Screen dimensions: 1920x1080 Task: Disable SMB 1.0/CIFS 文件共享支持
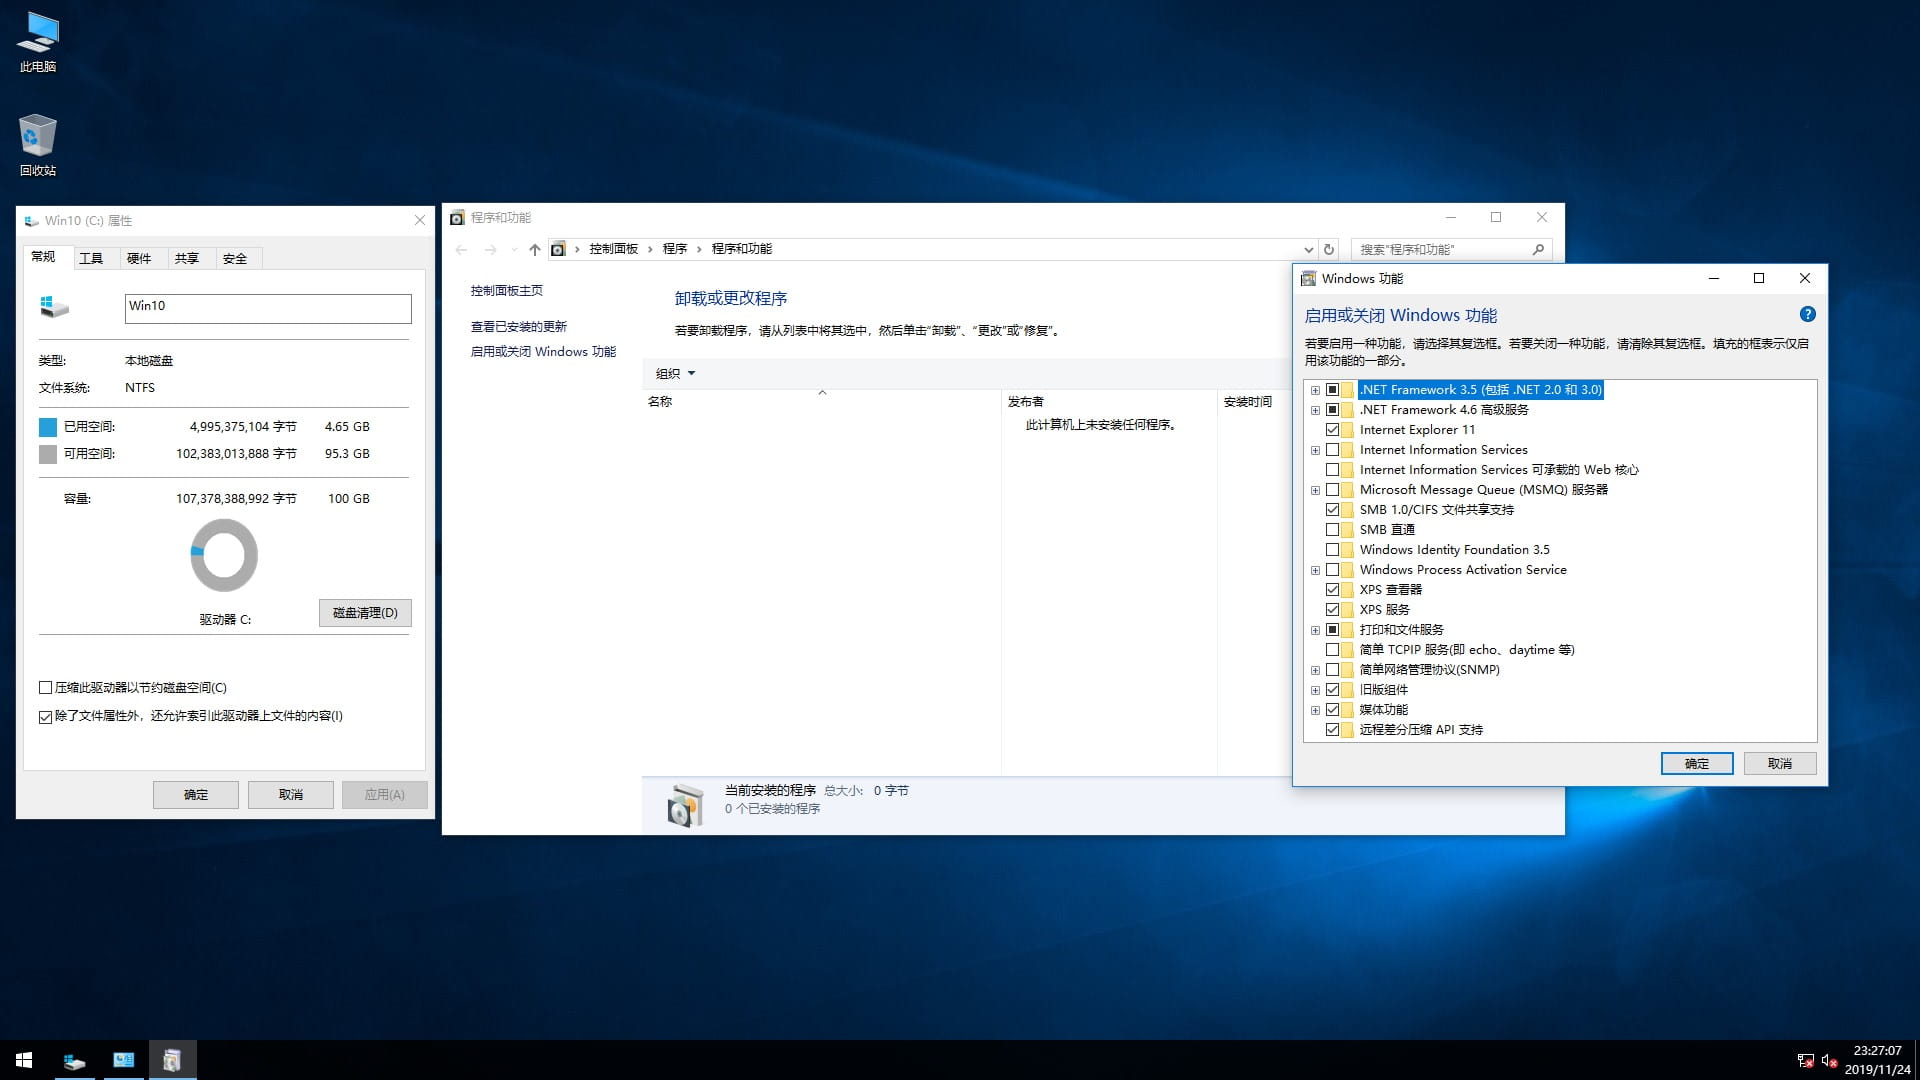point(1334,509)
